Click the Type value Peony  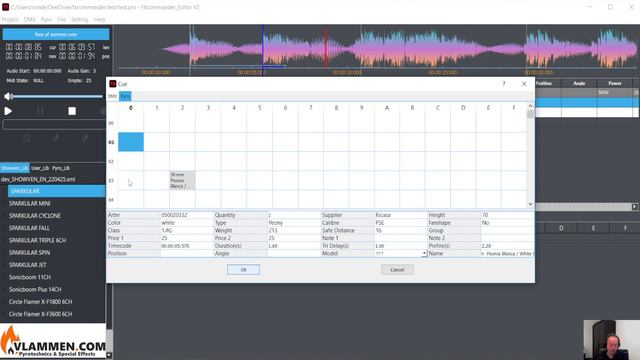[294, 223]
